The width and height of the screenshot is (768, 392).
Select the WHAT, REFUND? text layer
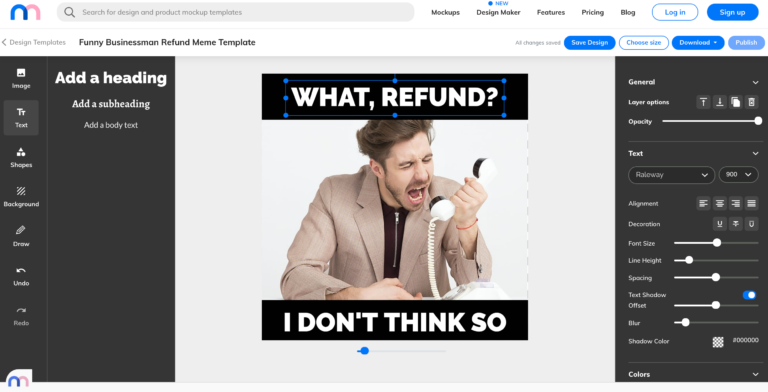pos(395,98)
